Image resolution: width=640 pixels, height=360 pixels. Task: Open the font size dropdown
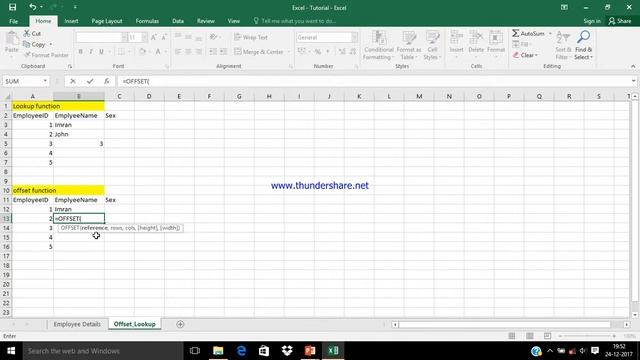pos(144,38)
